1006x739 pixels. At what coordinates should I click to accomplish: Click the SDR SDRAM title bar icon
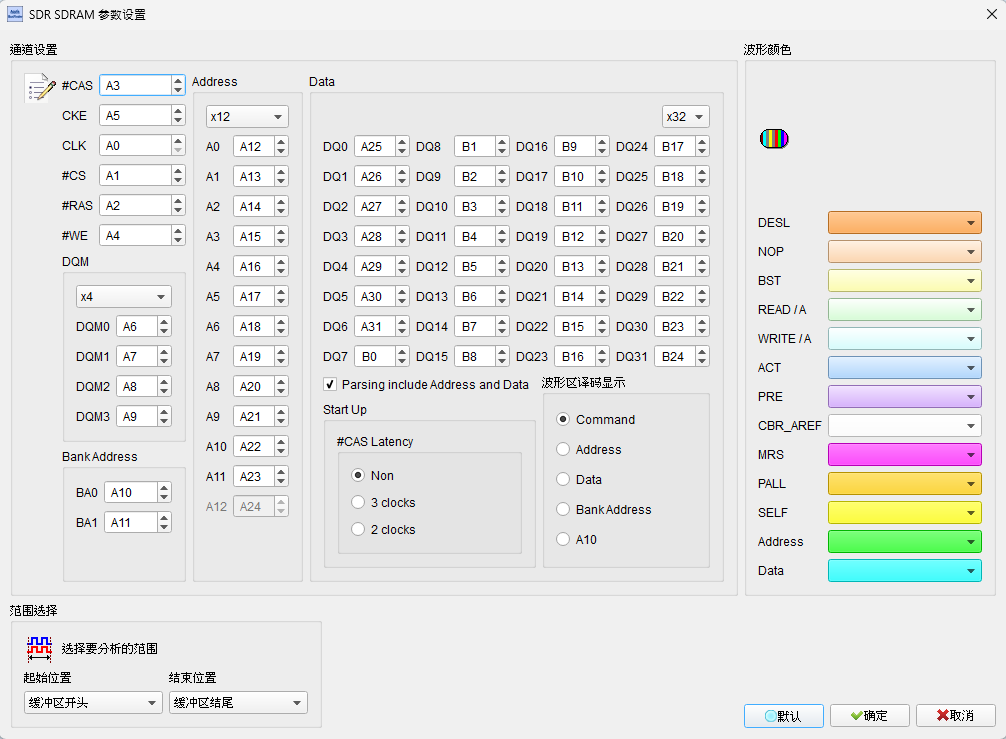pos(15,13)
